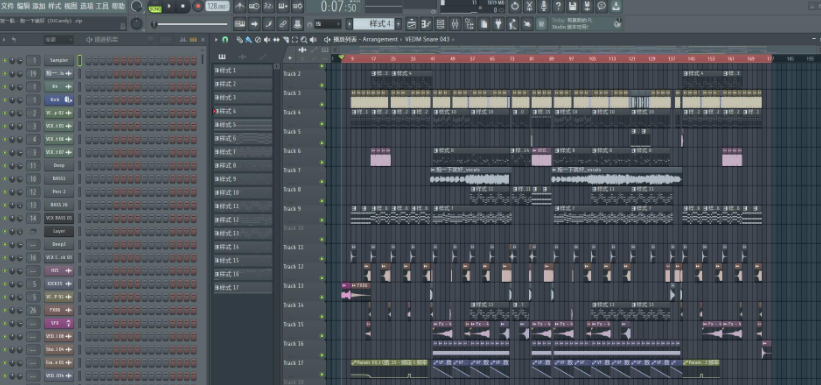Open the plugin picker plug icon
821x385 pixels.
pyautogui.click(x=499, y=24)
